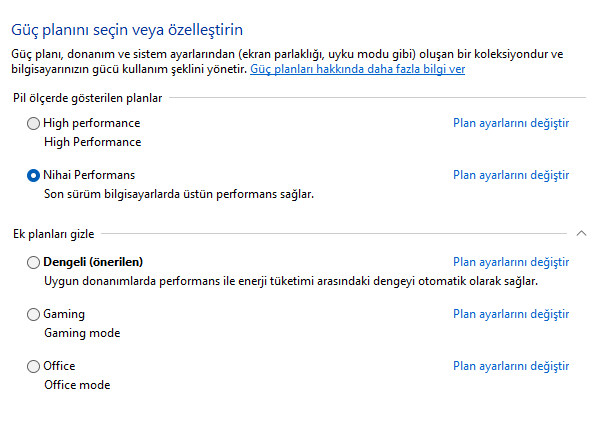Screen dimensions: 613x422
Task: Click the 'Gaming mode' description text
Action: pyautogui.click(x=83, y=333)
